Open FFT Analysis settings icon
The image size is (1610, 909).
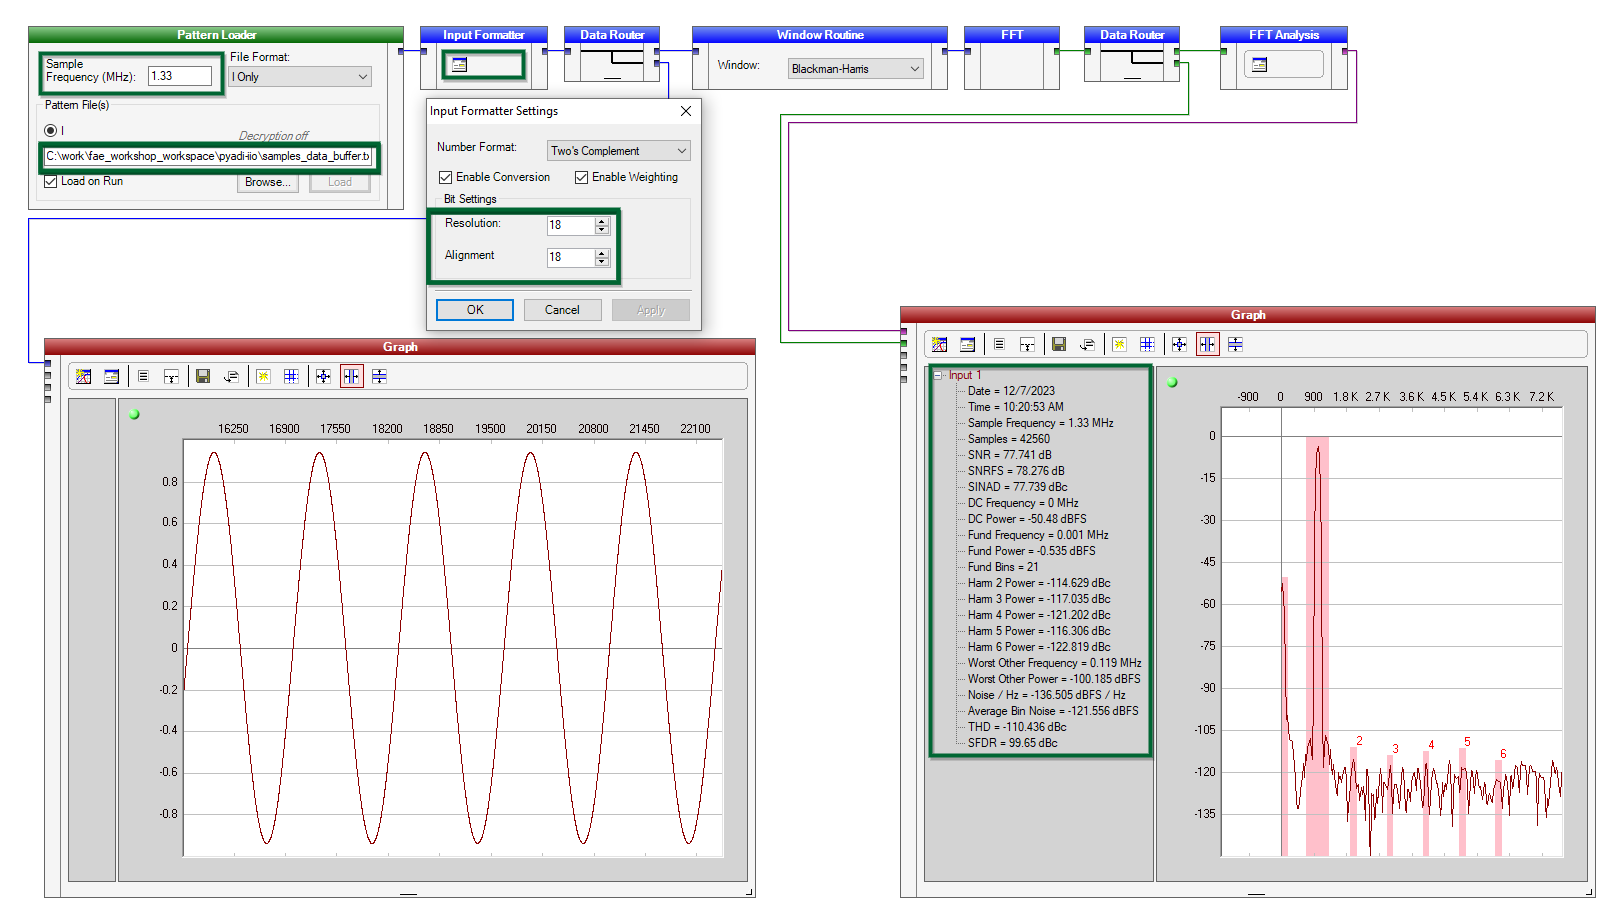1259,65
